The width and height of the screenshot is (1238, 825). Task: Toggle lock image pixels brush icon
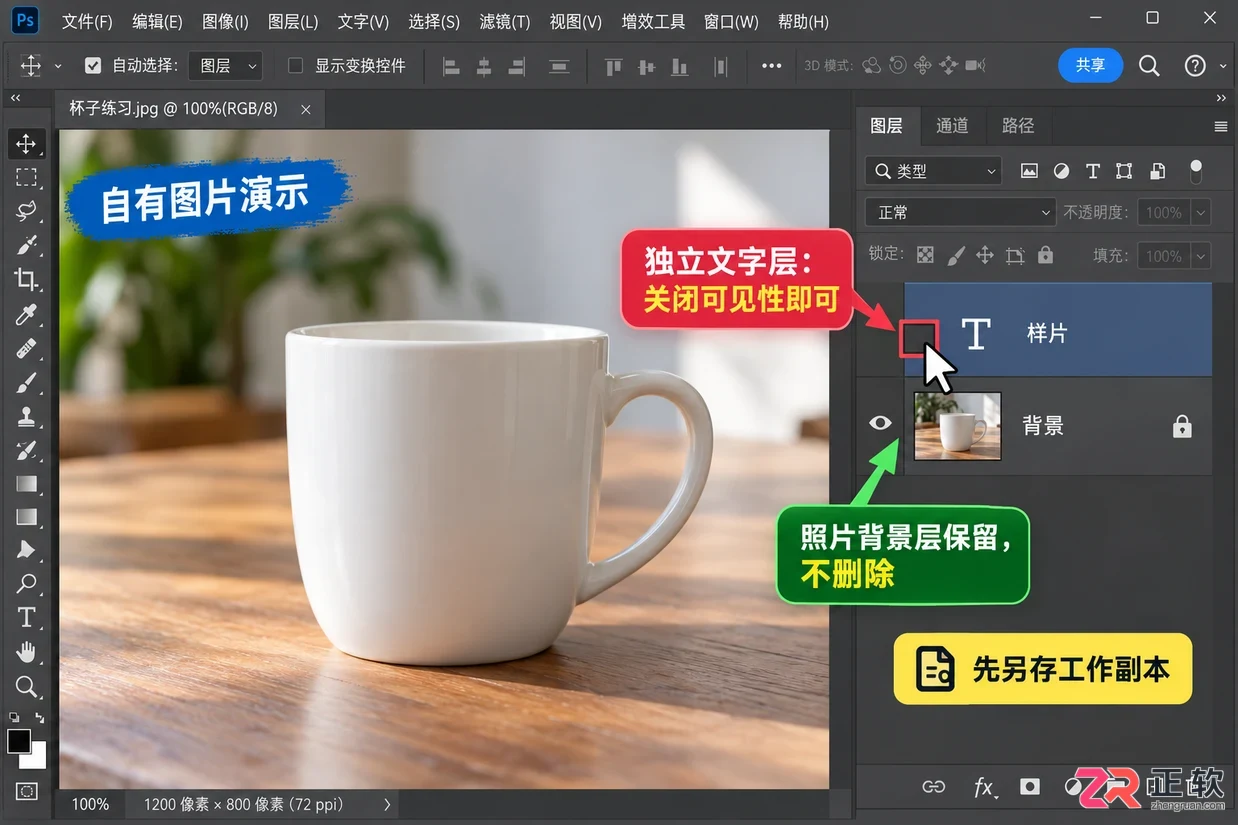[x=955, y=256]
